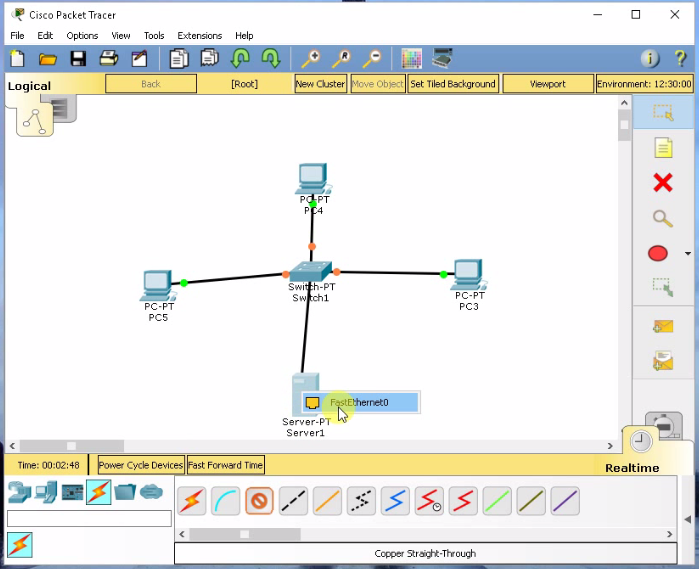Select the Connections lightning category
The image size is (699, 569).
tap(99, 492)
